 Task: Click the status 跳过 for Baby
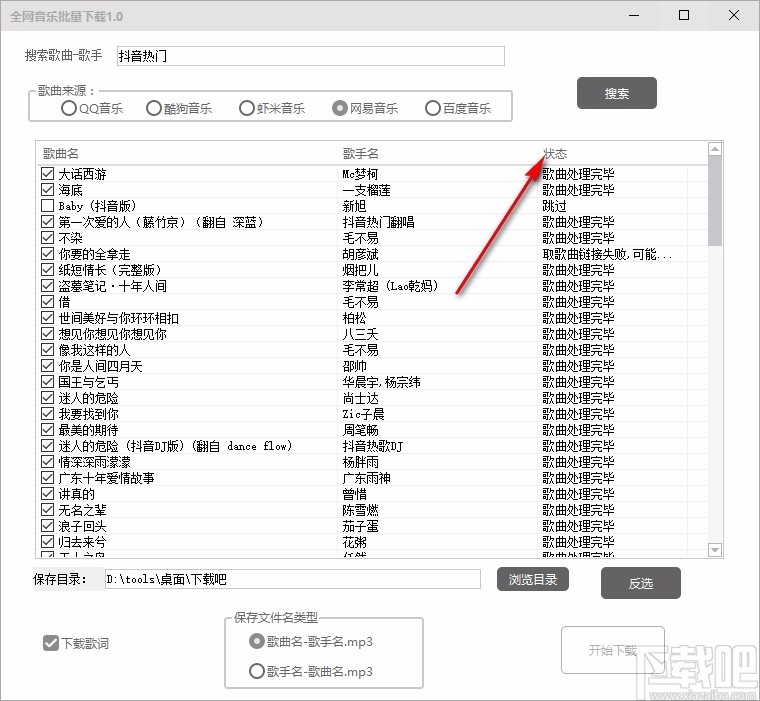[554, 206]
